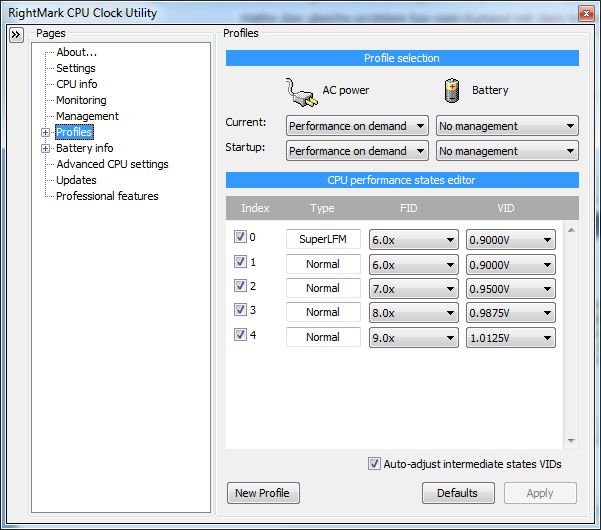Go to the Updates page
The image size is (601, 530).
(76, 180)
